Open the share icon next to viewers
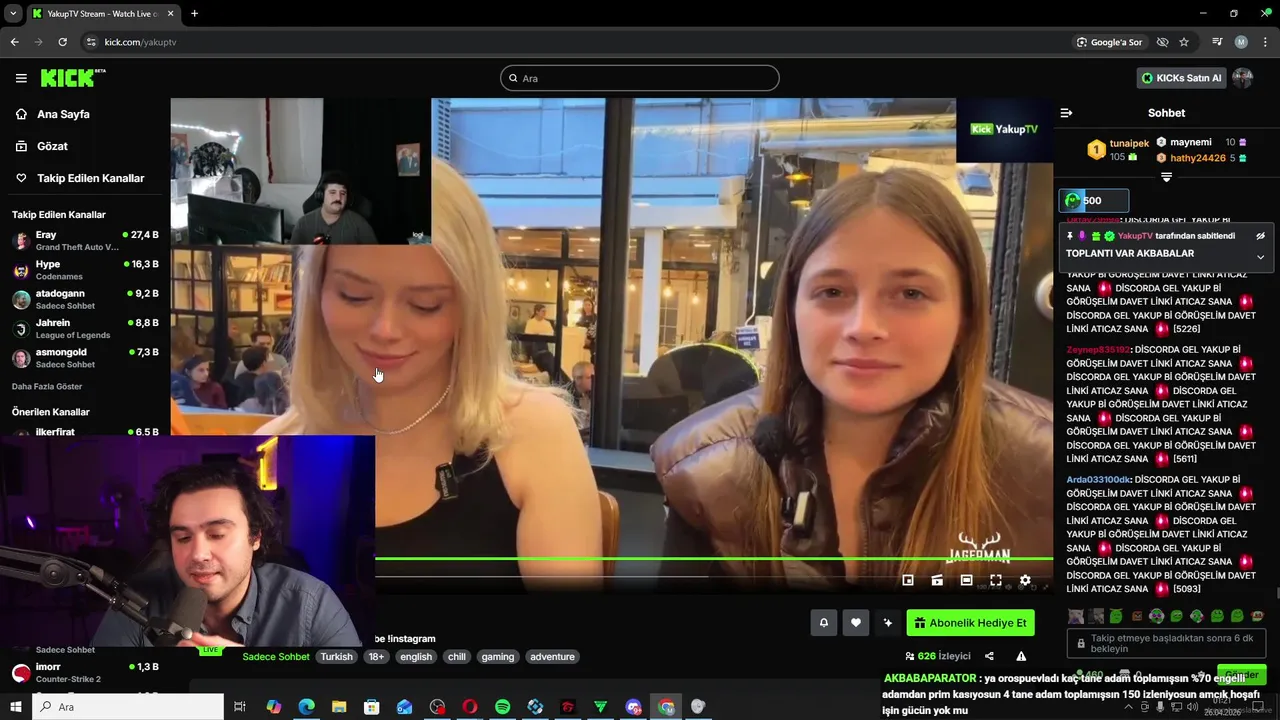Viewport: 1280px width, 720px height. [989, 656]
